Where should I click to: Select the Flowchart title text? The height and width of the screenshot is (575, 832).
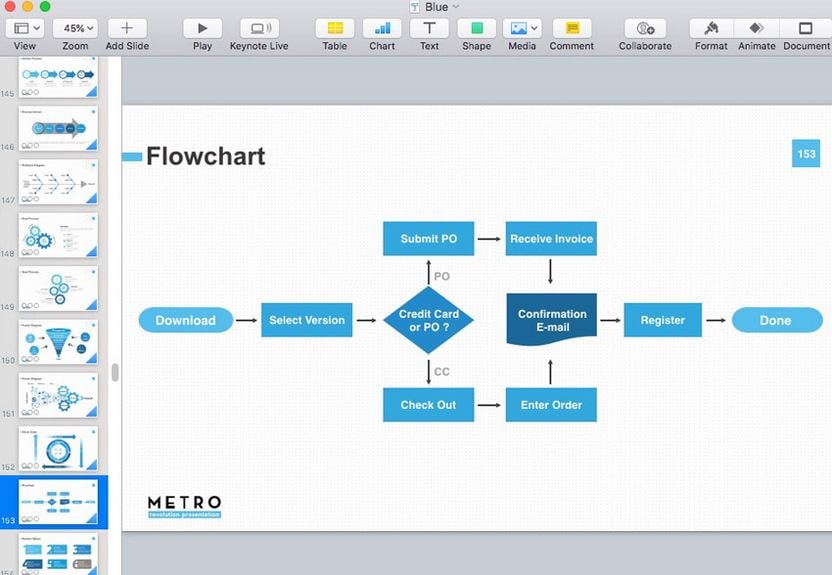(x=205, y=156)
